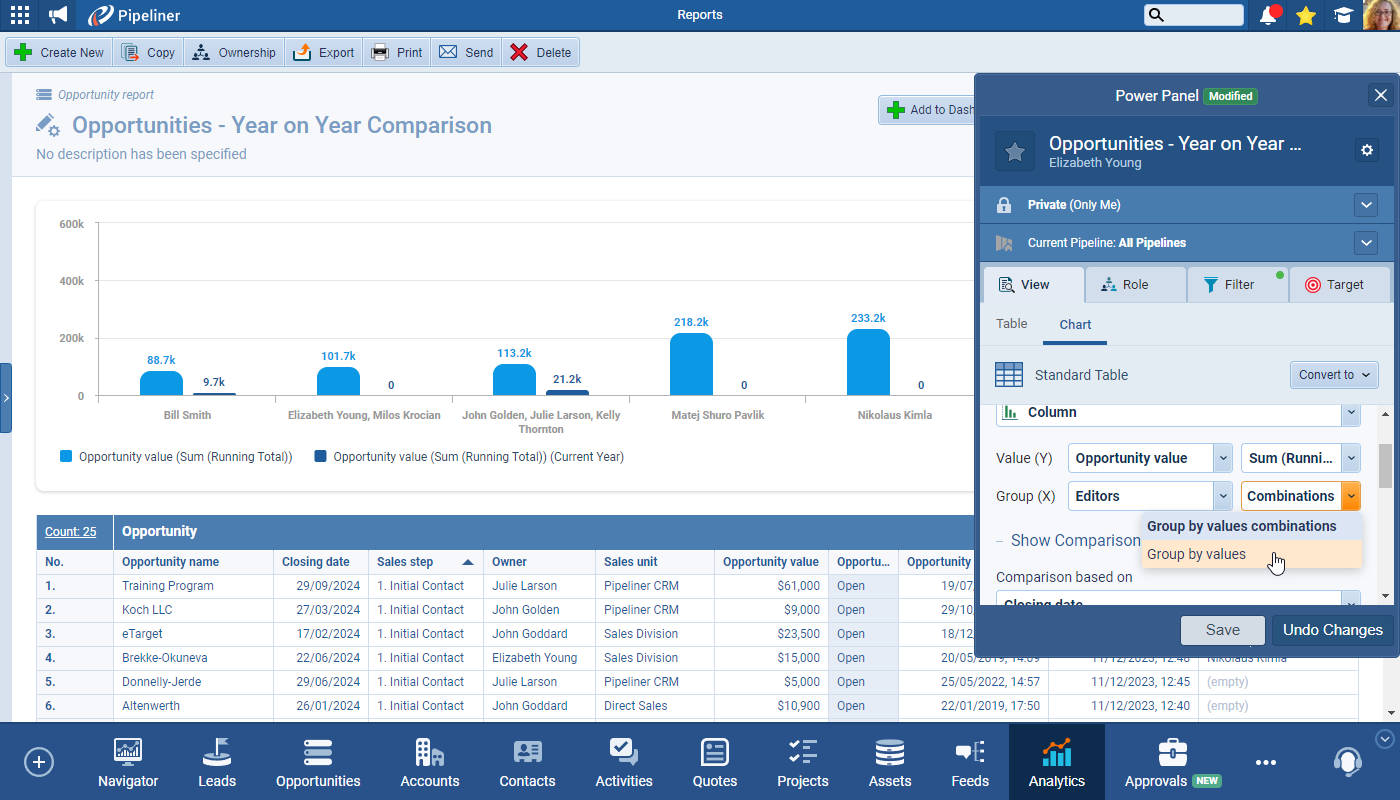Open the graduation cap learning icon
The image size is (1400, 800).
coord(1342,15)
